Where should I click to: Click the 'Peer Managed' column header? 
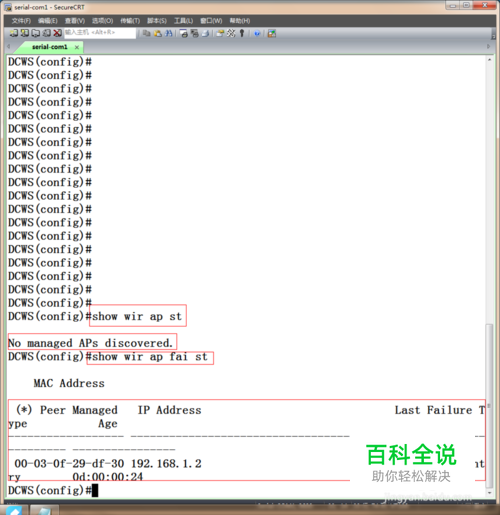click(x=79, y=410)
